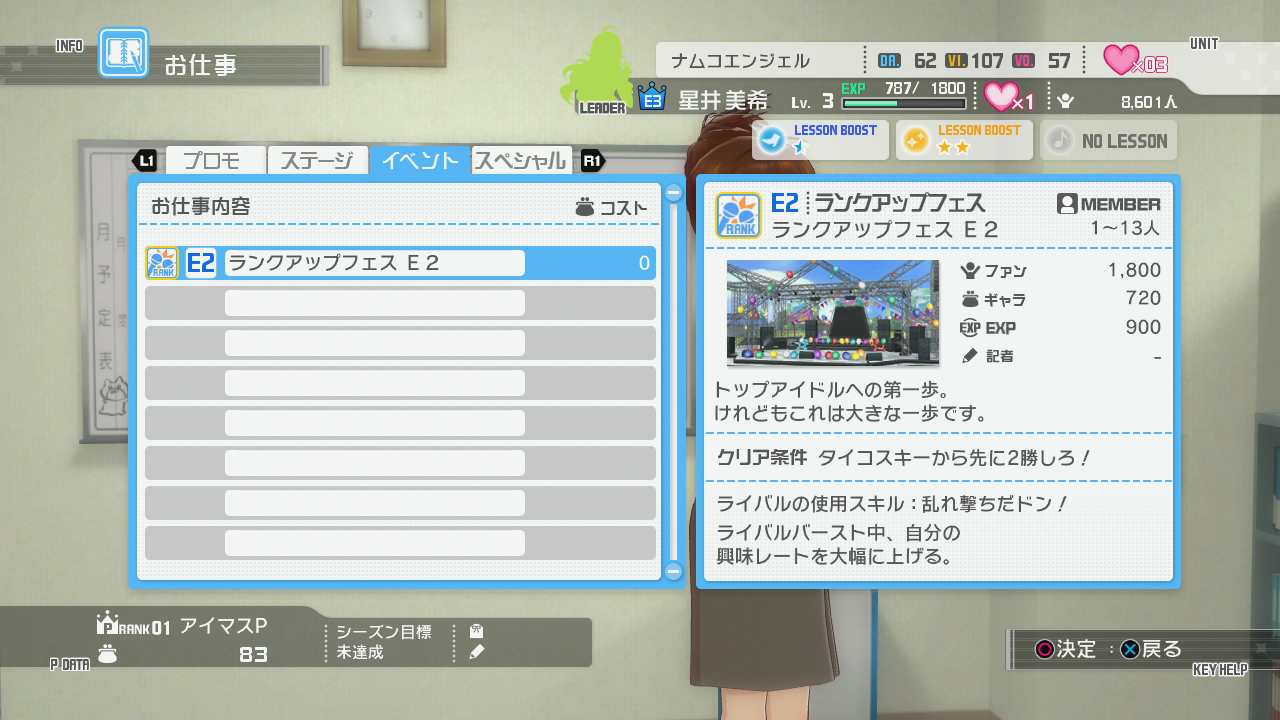1280x720 pixels.
Task: Click the producer money purse icon
Action: click(x=108, y=654)
